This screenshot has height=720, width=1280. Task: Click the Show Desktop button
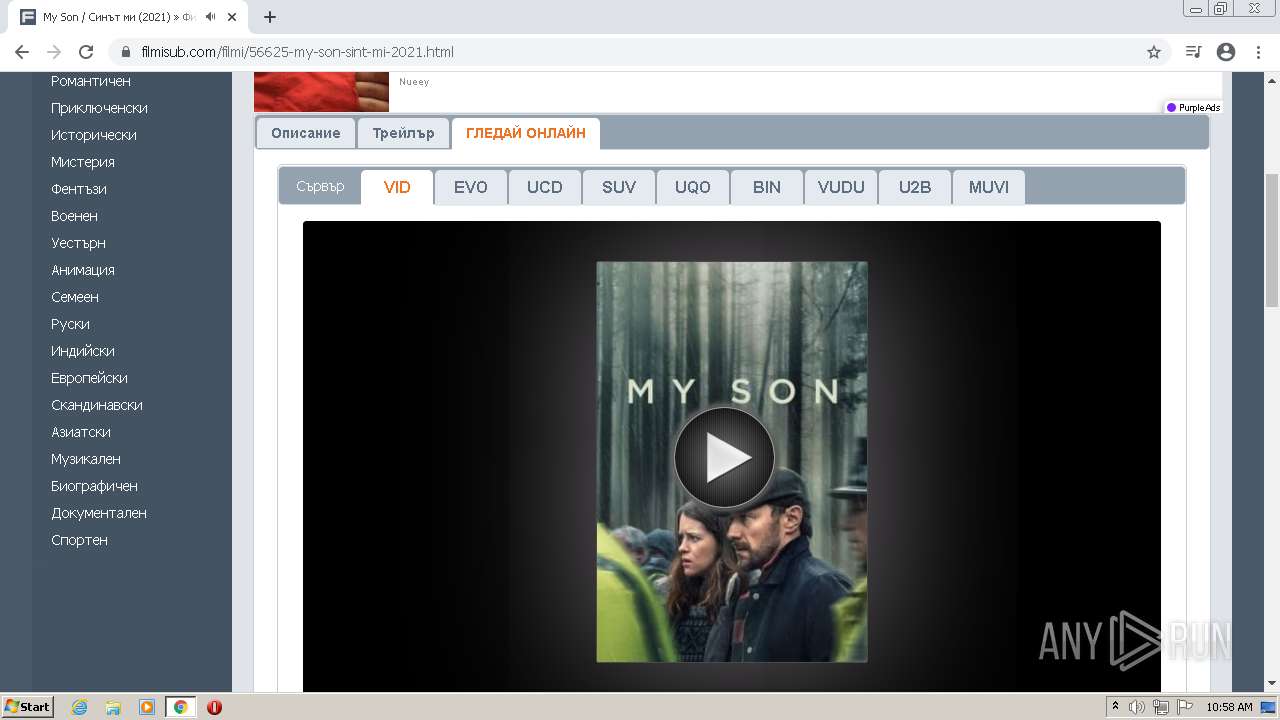click(1269, 707)
